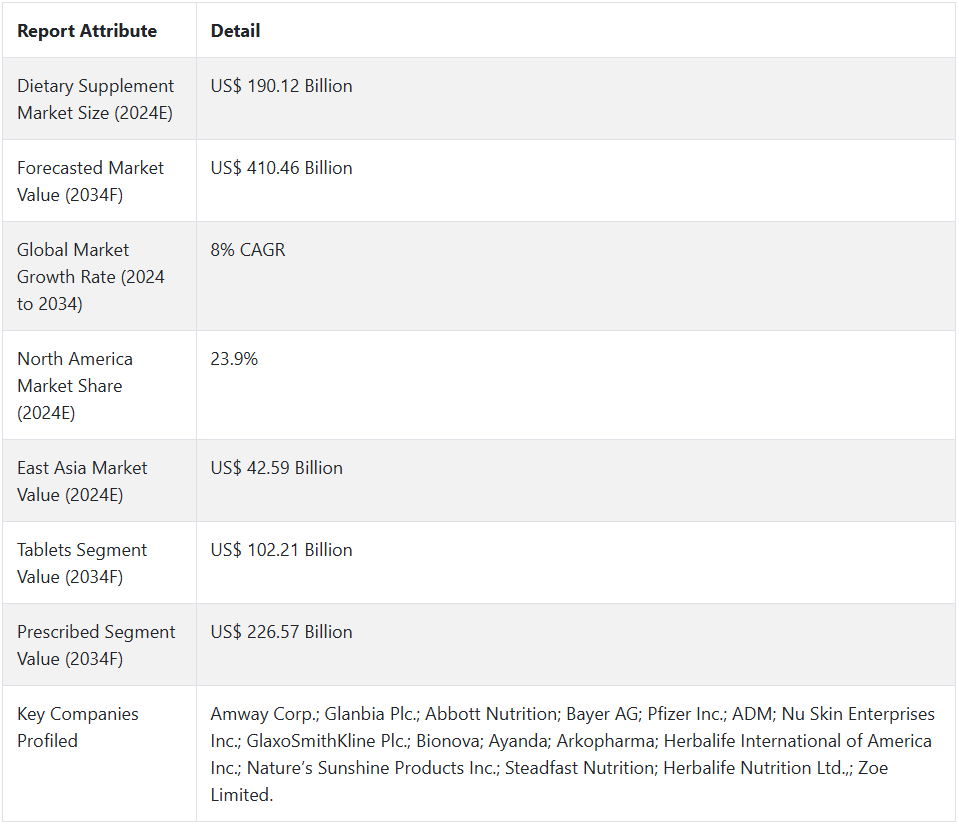Select the Forecasted Market Value (2034F) cell

(90, 181)
